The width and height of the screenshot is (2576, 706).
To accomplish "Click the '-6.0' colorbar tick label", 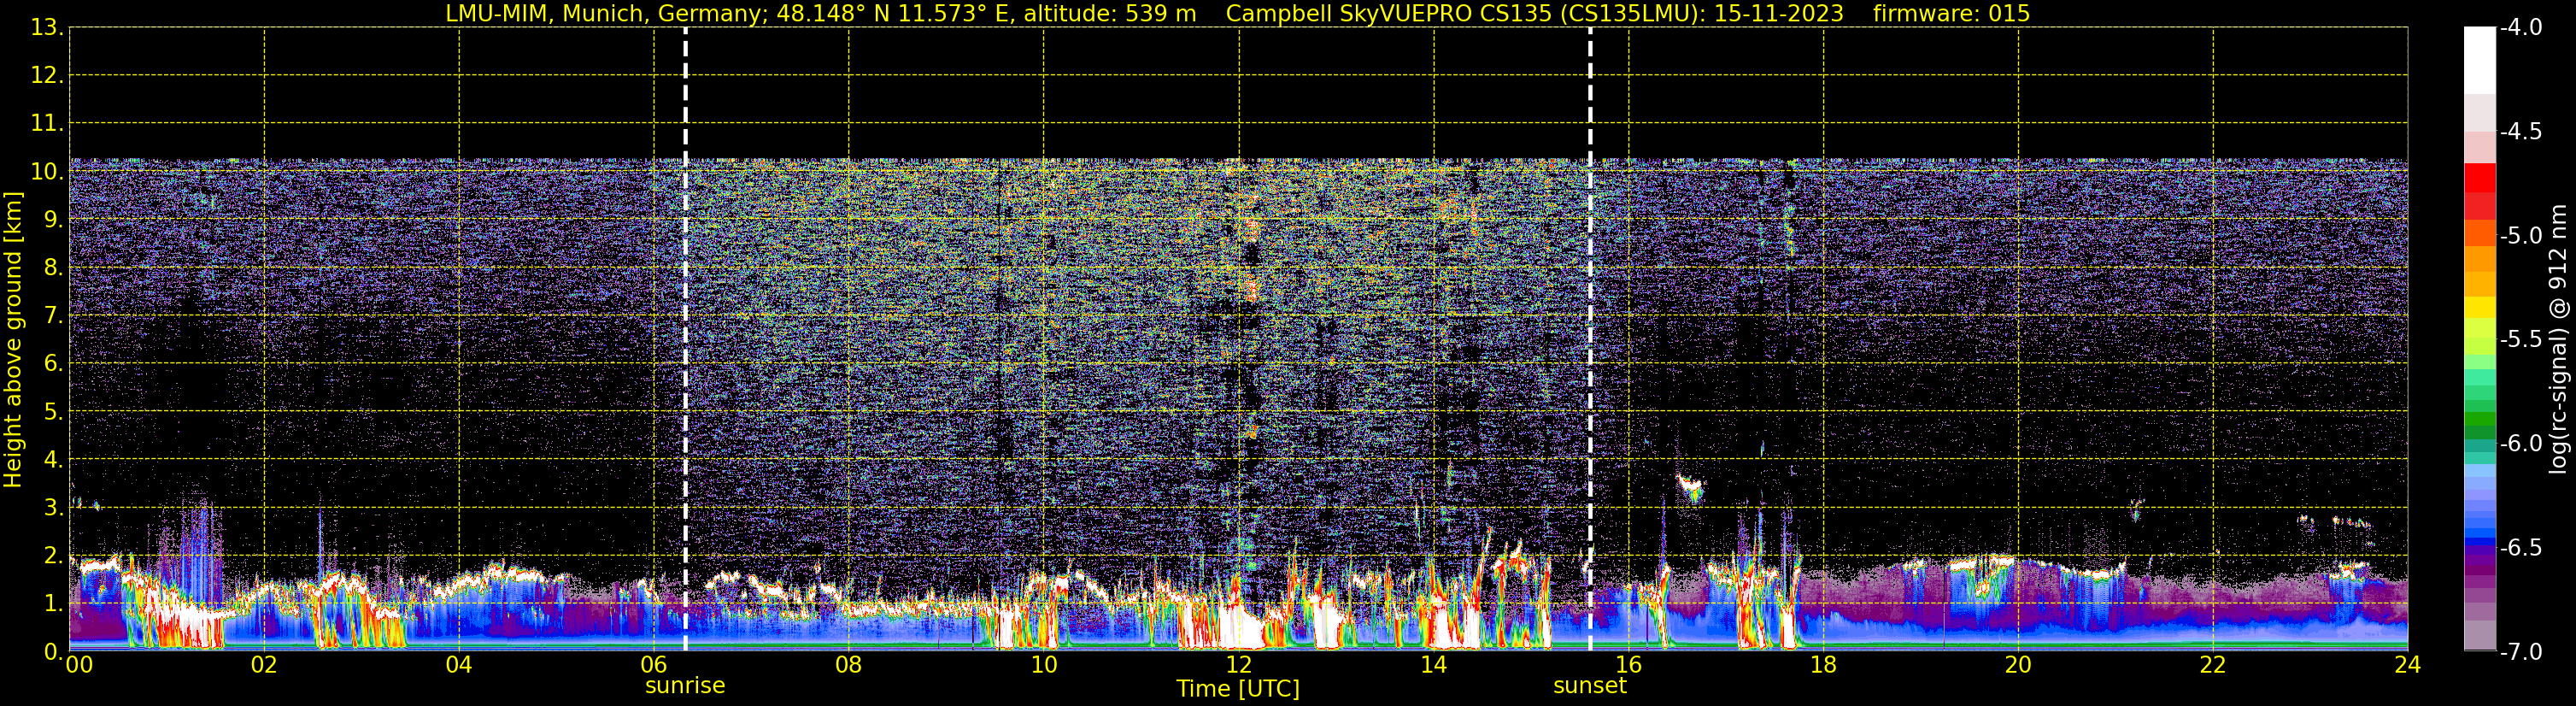I will (x=2520, y=443).
